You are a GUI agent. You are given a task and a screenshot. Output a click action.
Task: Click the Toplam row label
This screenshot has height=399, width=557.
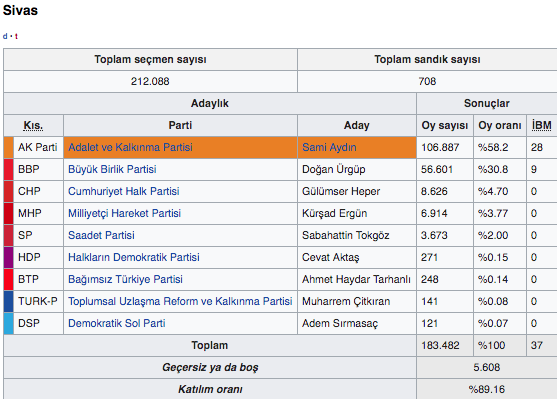(210, 346)
